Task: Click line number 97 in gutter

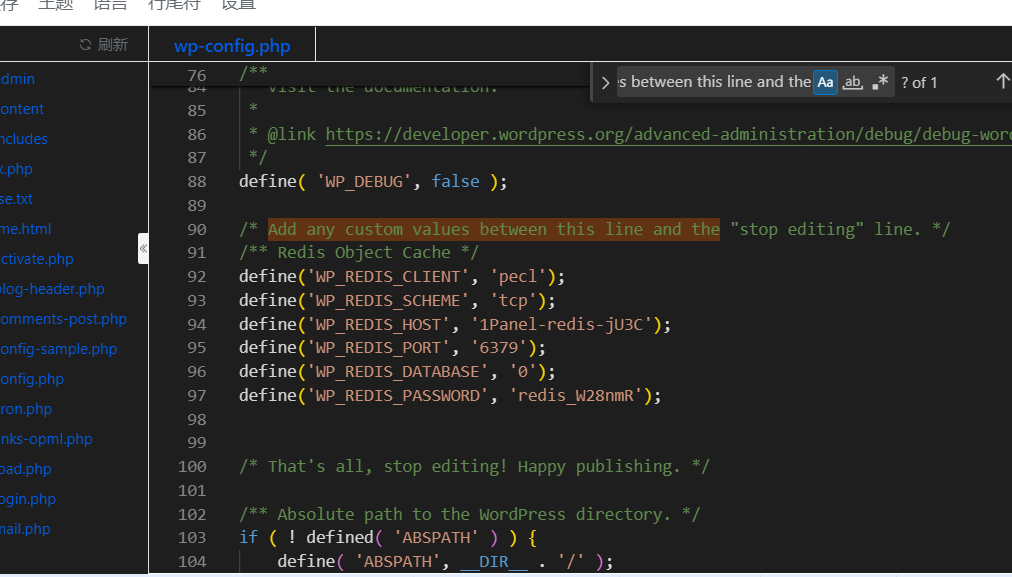Action: tap(197, 396)
